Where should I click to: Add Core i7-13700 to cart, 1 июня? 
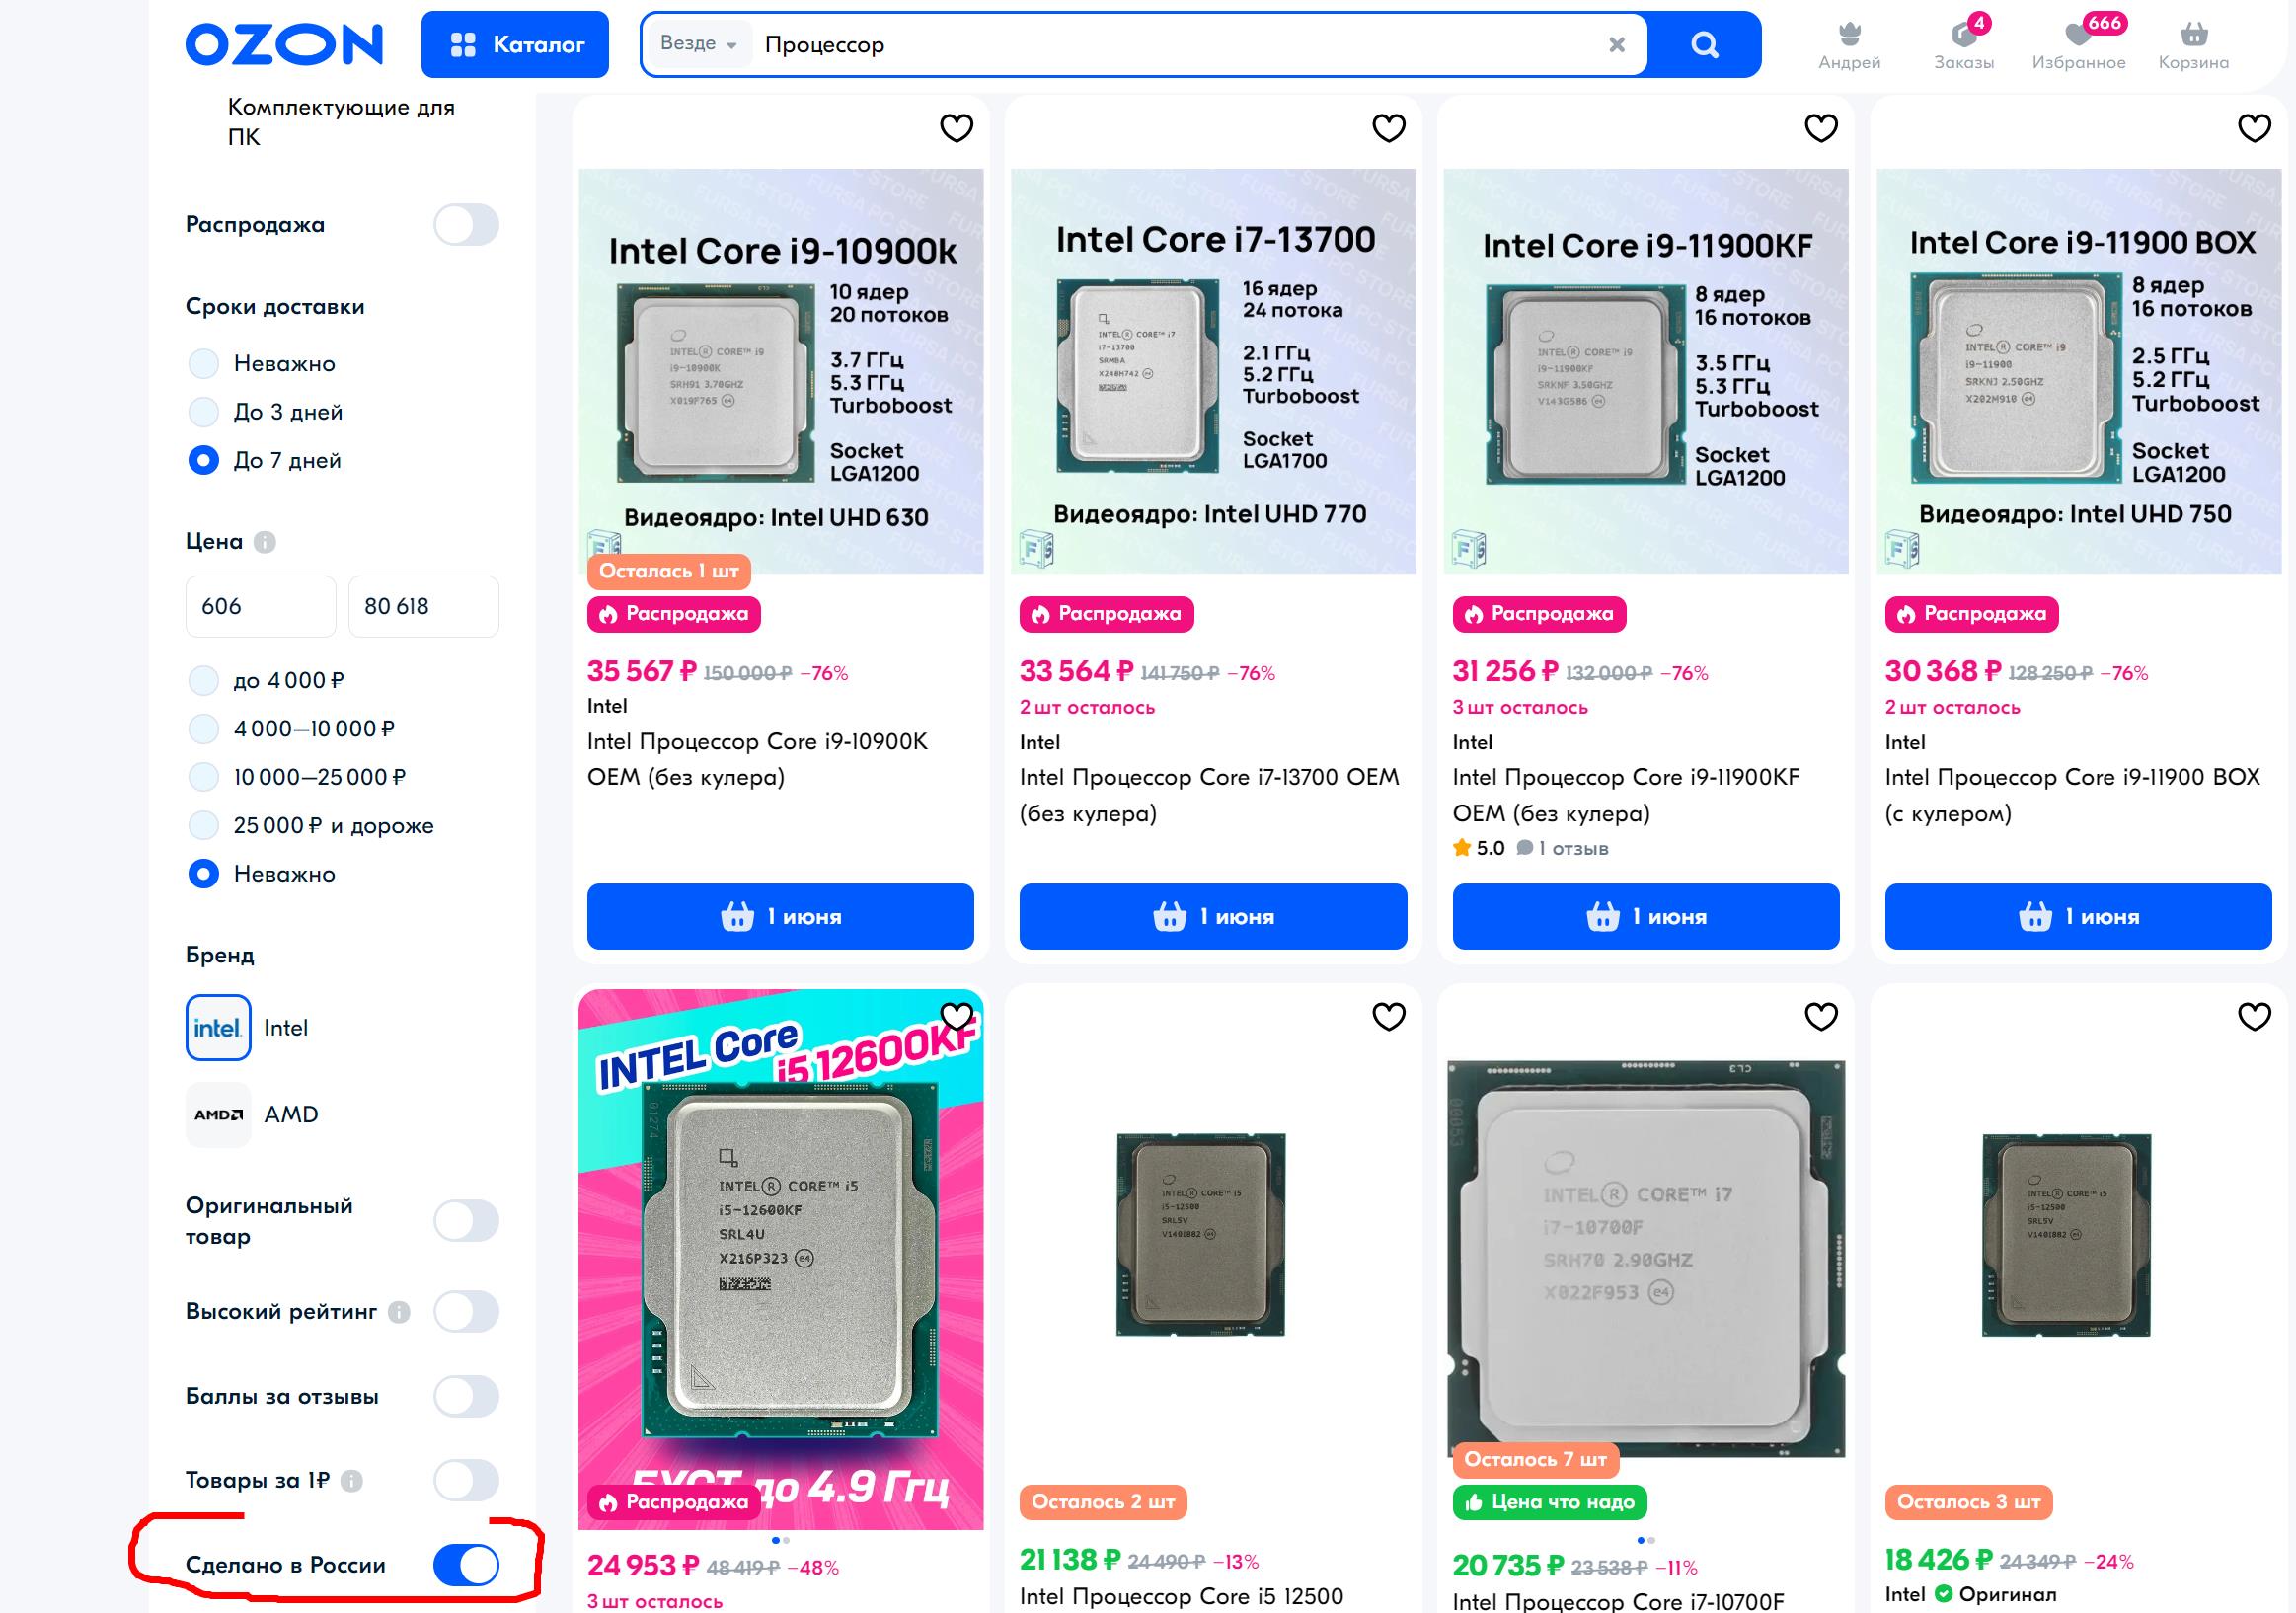point(1213,916)
